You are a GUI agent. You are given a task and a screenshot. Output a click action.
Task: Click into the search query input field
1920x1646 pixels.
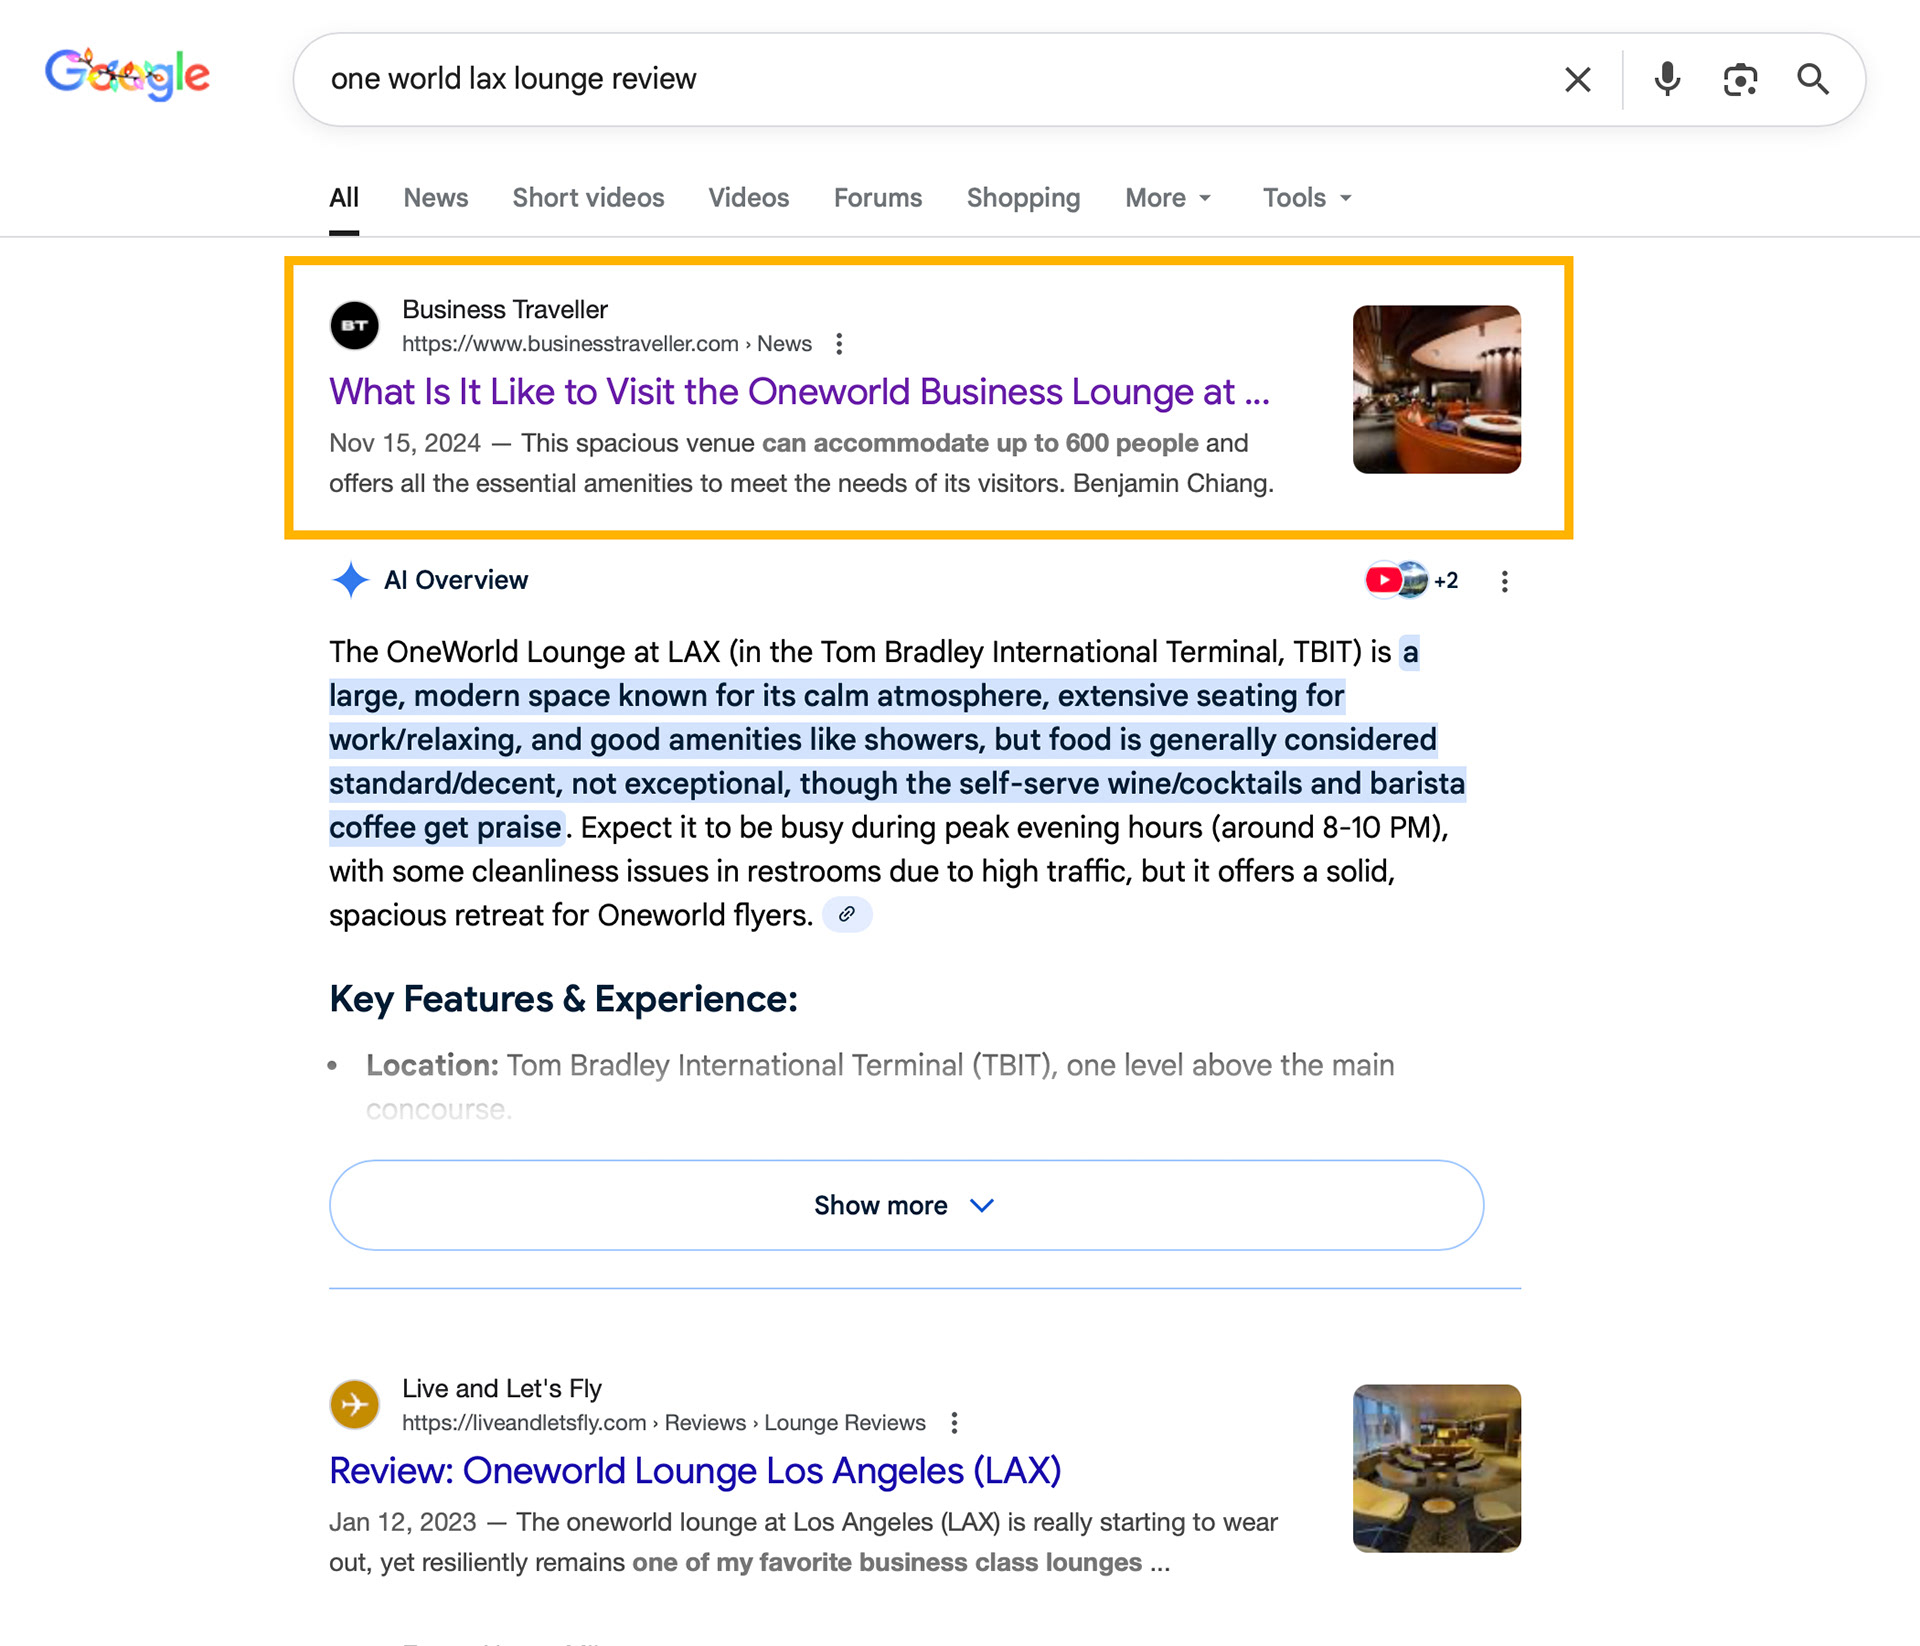tap(900, 79)
